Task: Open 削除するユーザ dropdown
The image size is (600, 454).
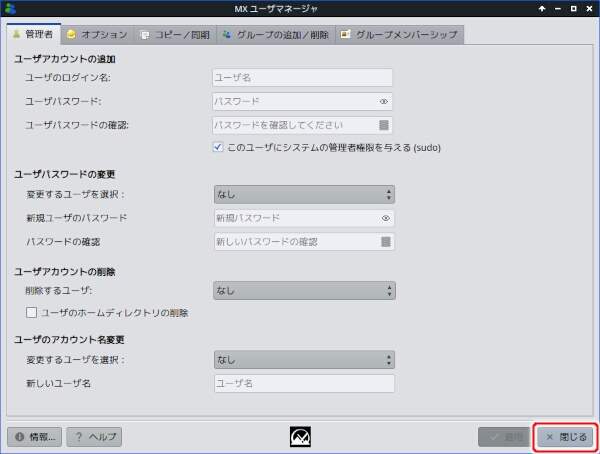Action: click(x=304, y=291)
